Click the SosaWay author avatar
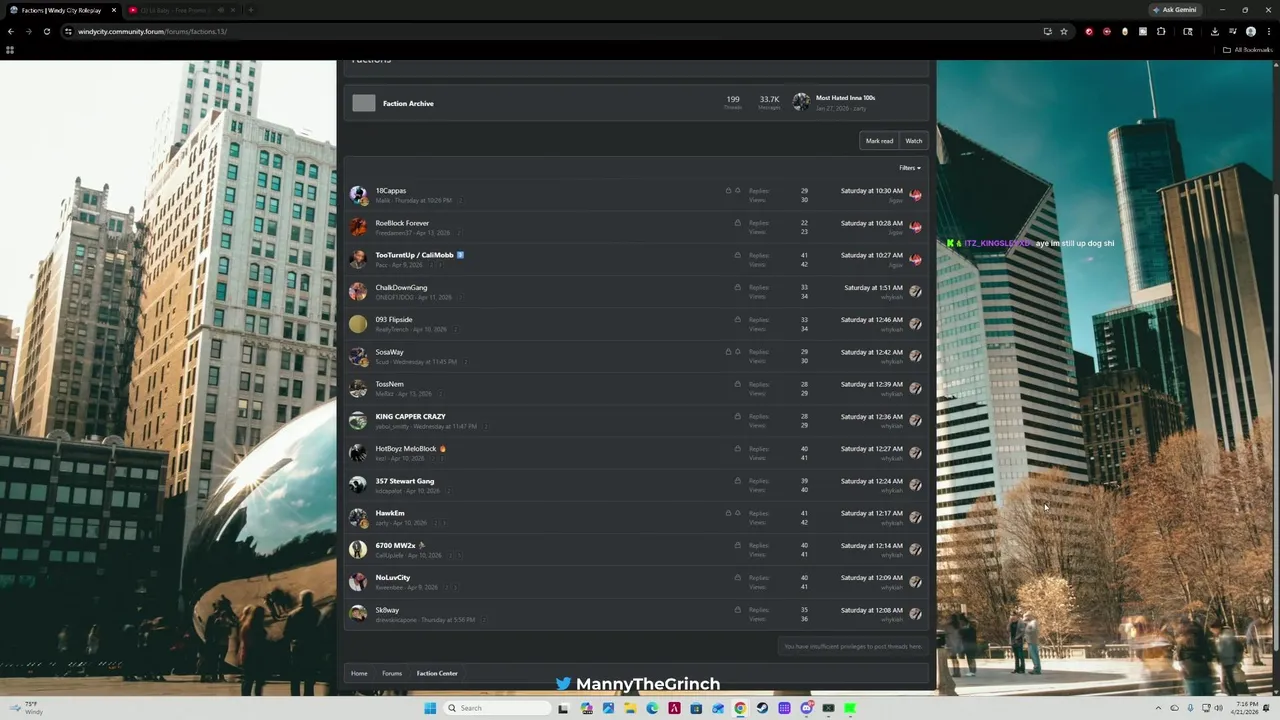Screen dimensions: 1280x720 pyautogui.click(x=358, y=356)
